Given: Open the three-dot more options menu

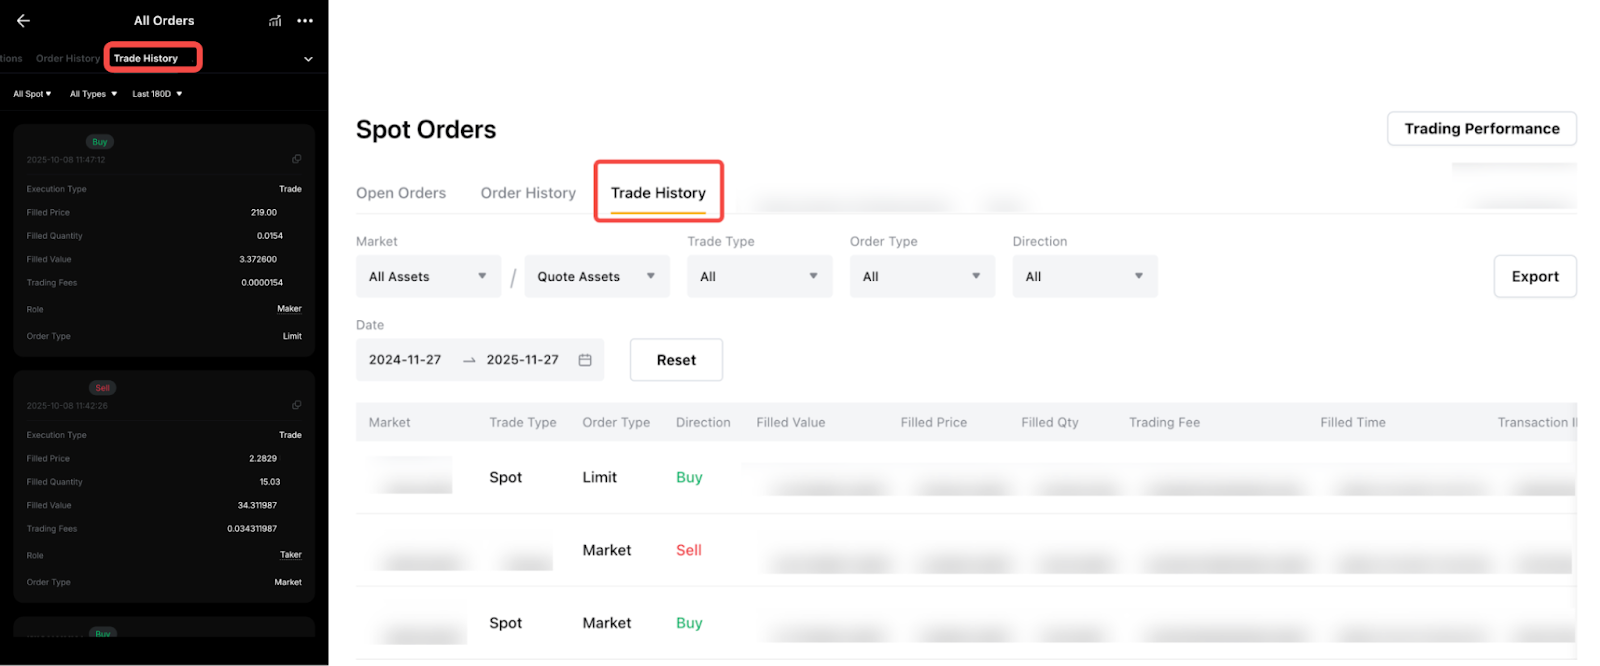Looking at the screenshot, I should [x=305, y=21].
